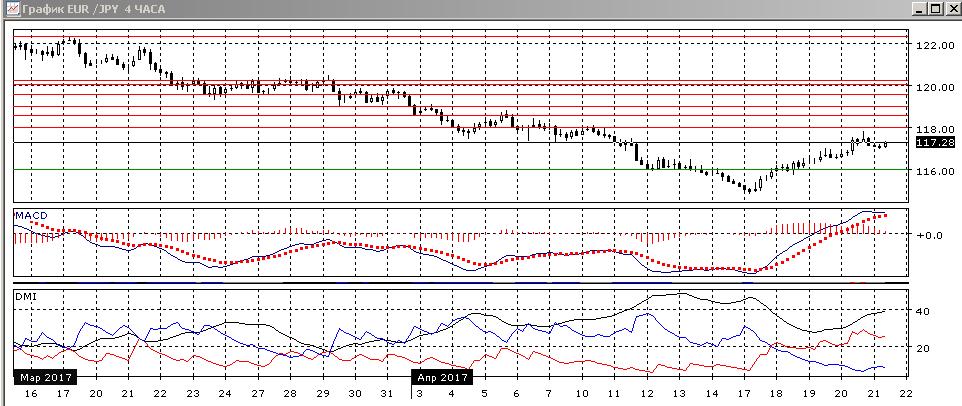Click date label 24 on time axis
The image size is (962, 406).
pyautogui.click(x=225, y=393)
